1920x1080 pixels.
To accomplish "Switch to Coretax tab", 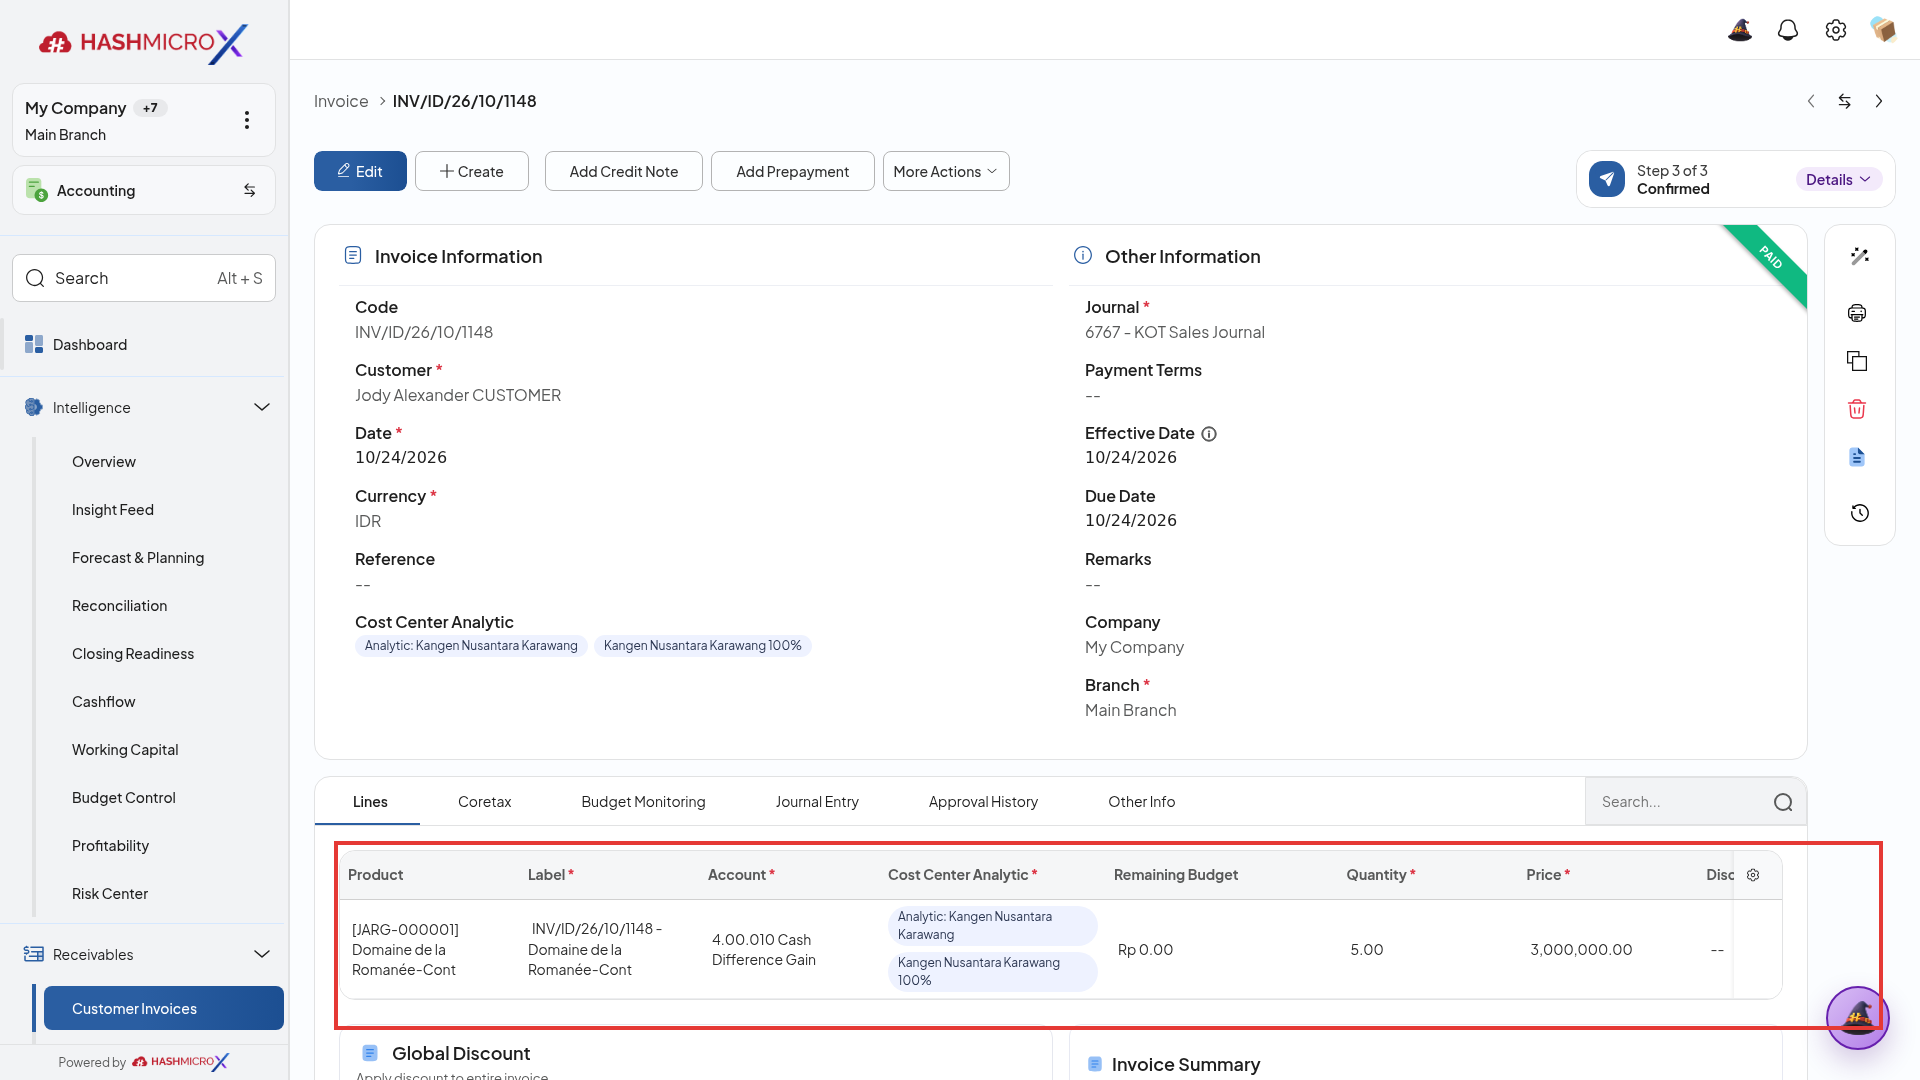I will 484,802.
